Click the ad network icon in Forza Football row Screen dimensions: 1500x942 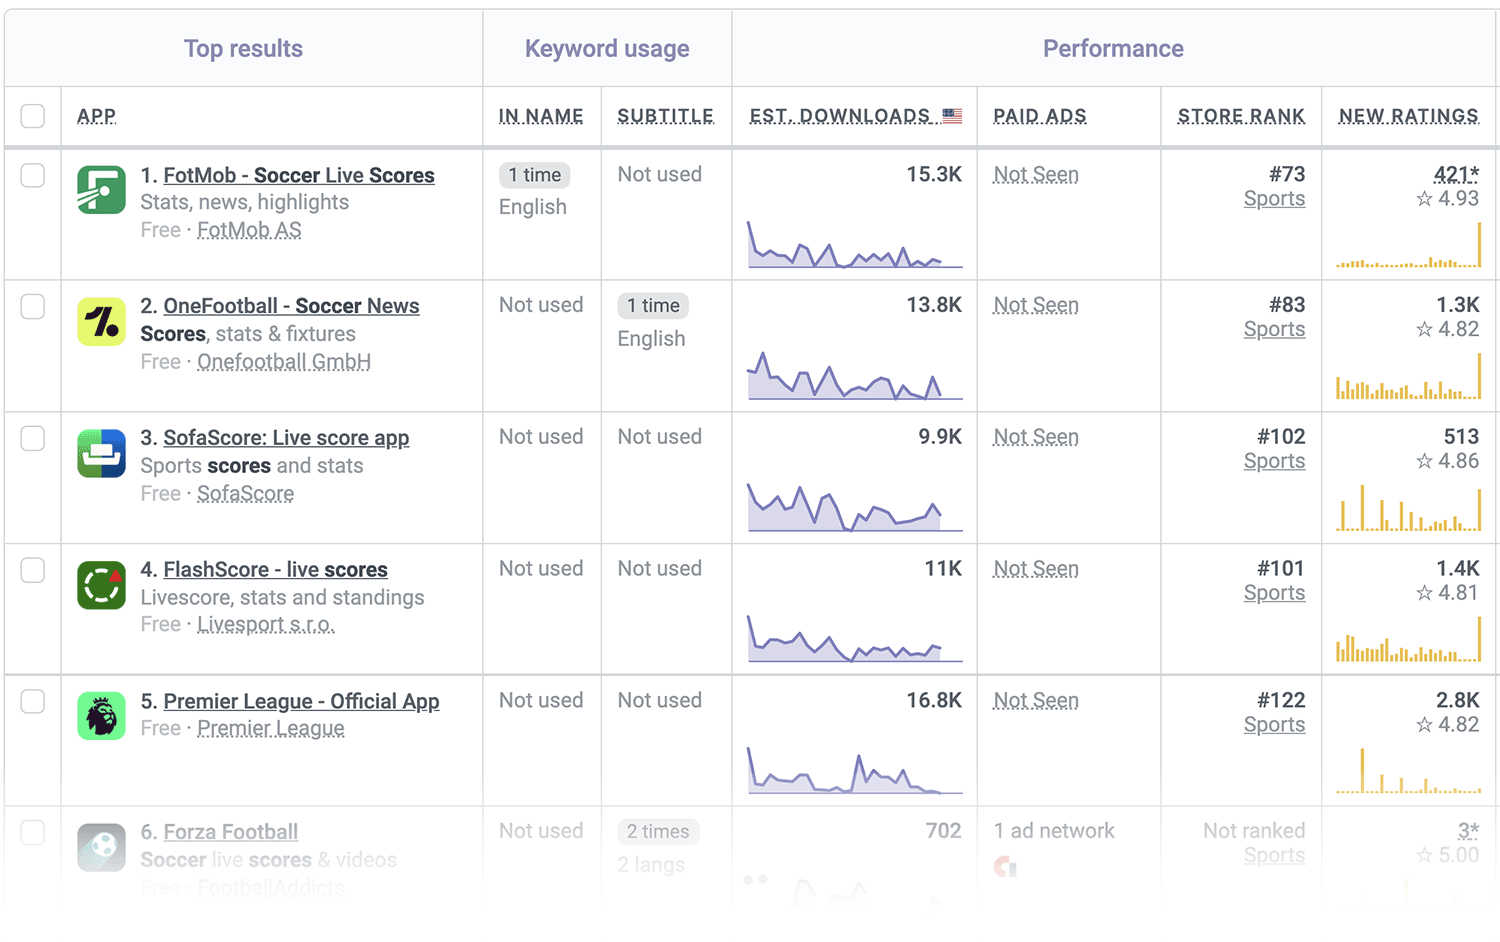(1005, 866)
